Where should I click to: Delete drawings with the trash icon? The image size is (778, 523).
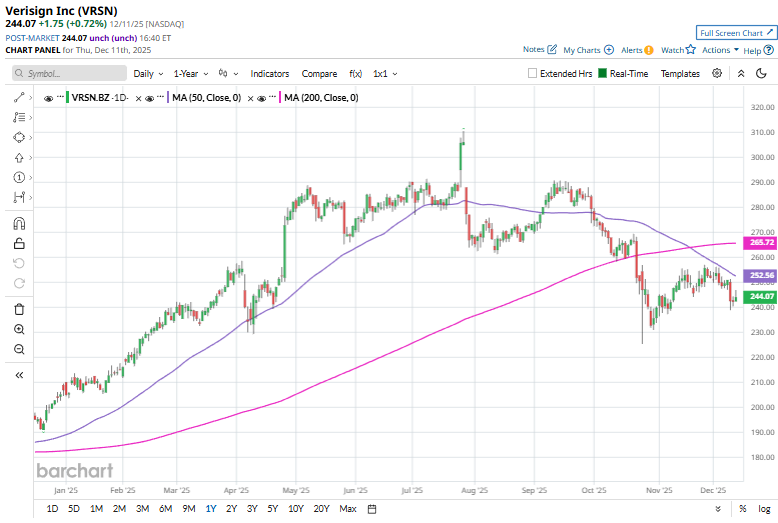(19, 309)
